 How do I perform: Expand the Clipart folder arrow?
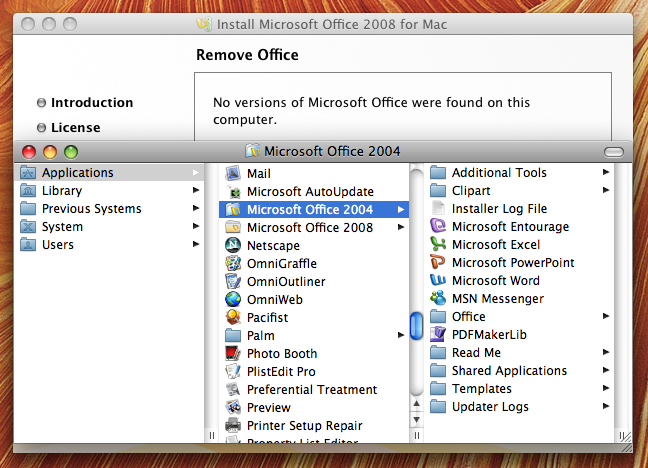point(606,190)
